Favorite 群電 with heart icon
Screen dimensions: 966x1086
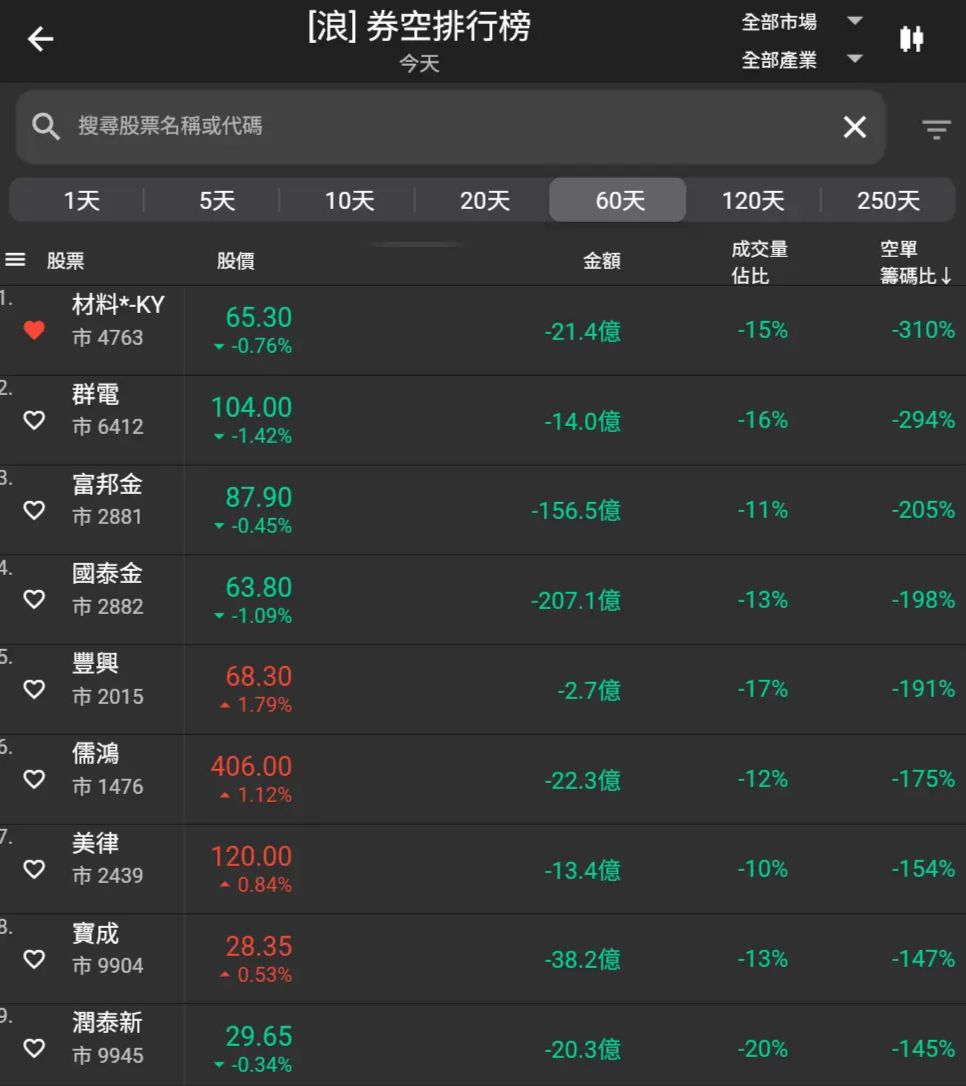[x=34, y=420]
